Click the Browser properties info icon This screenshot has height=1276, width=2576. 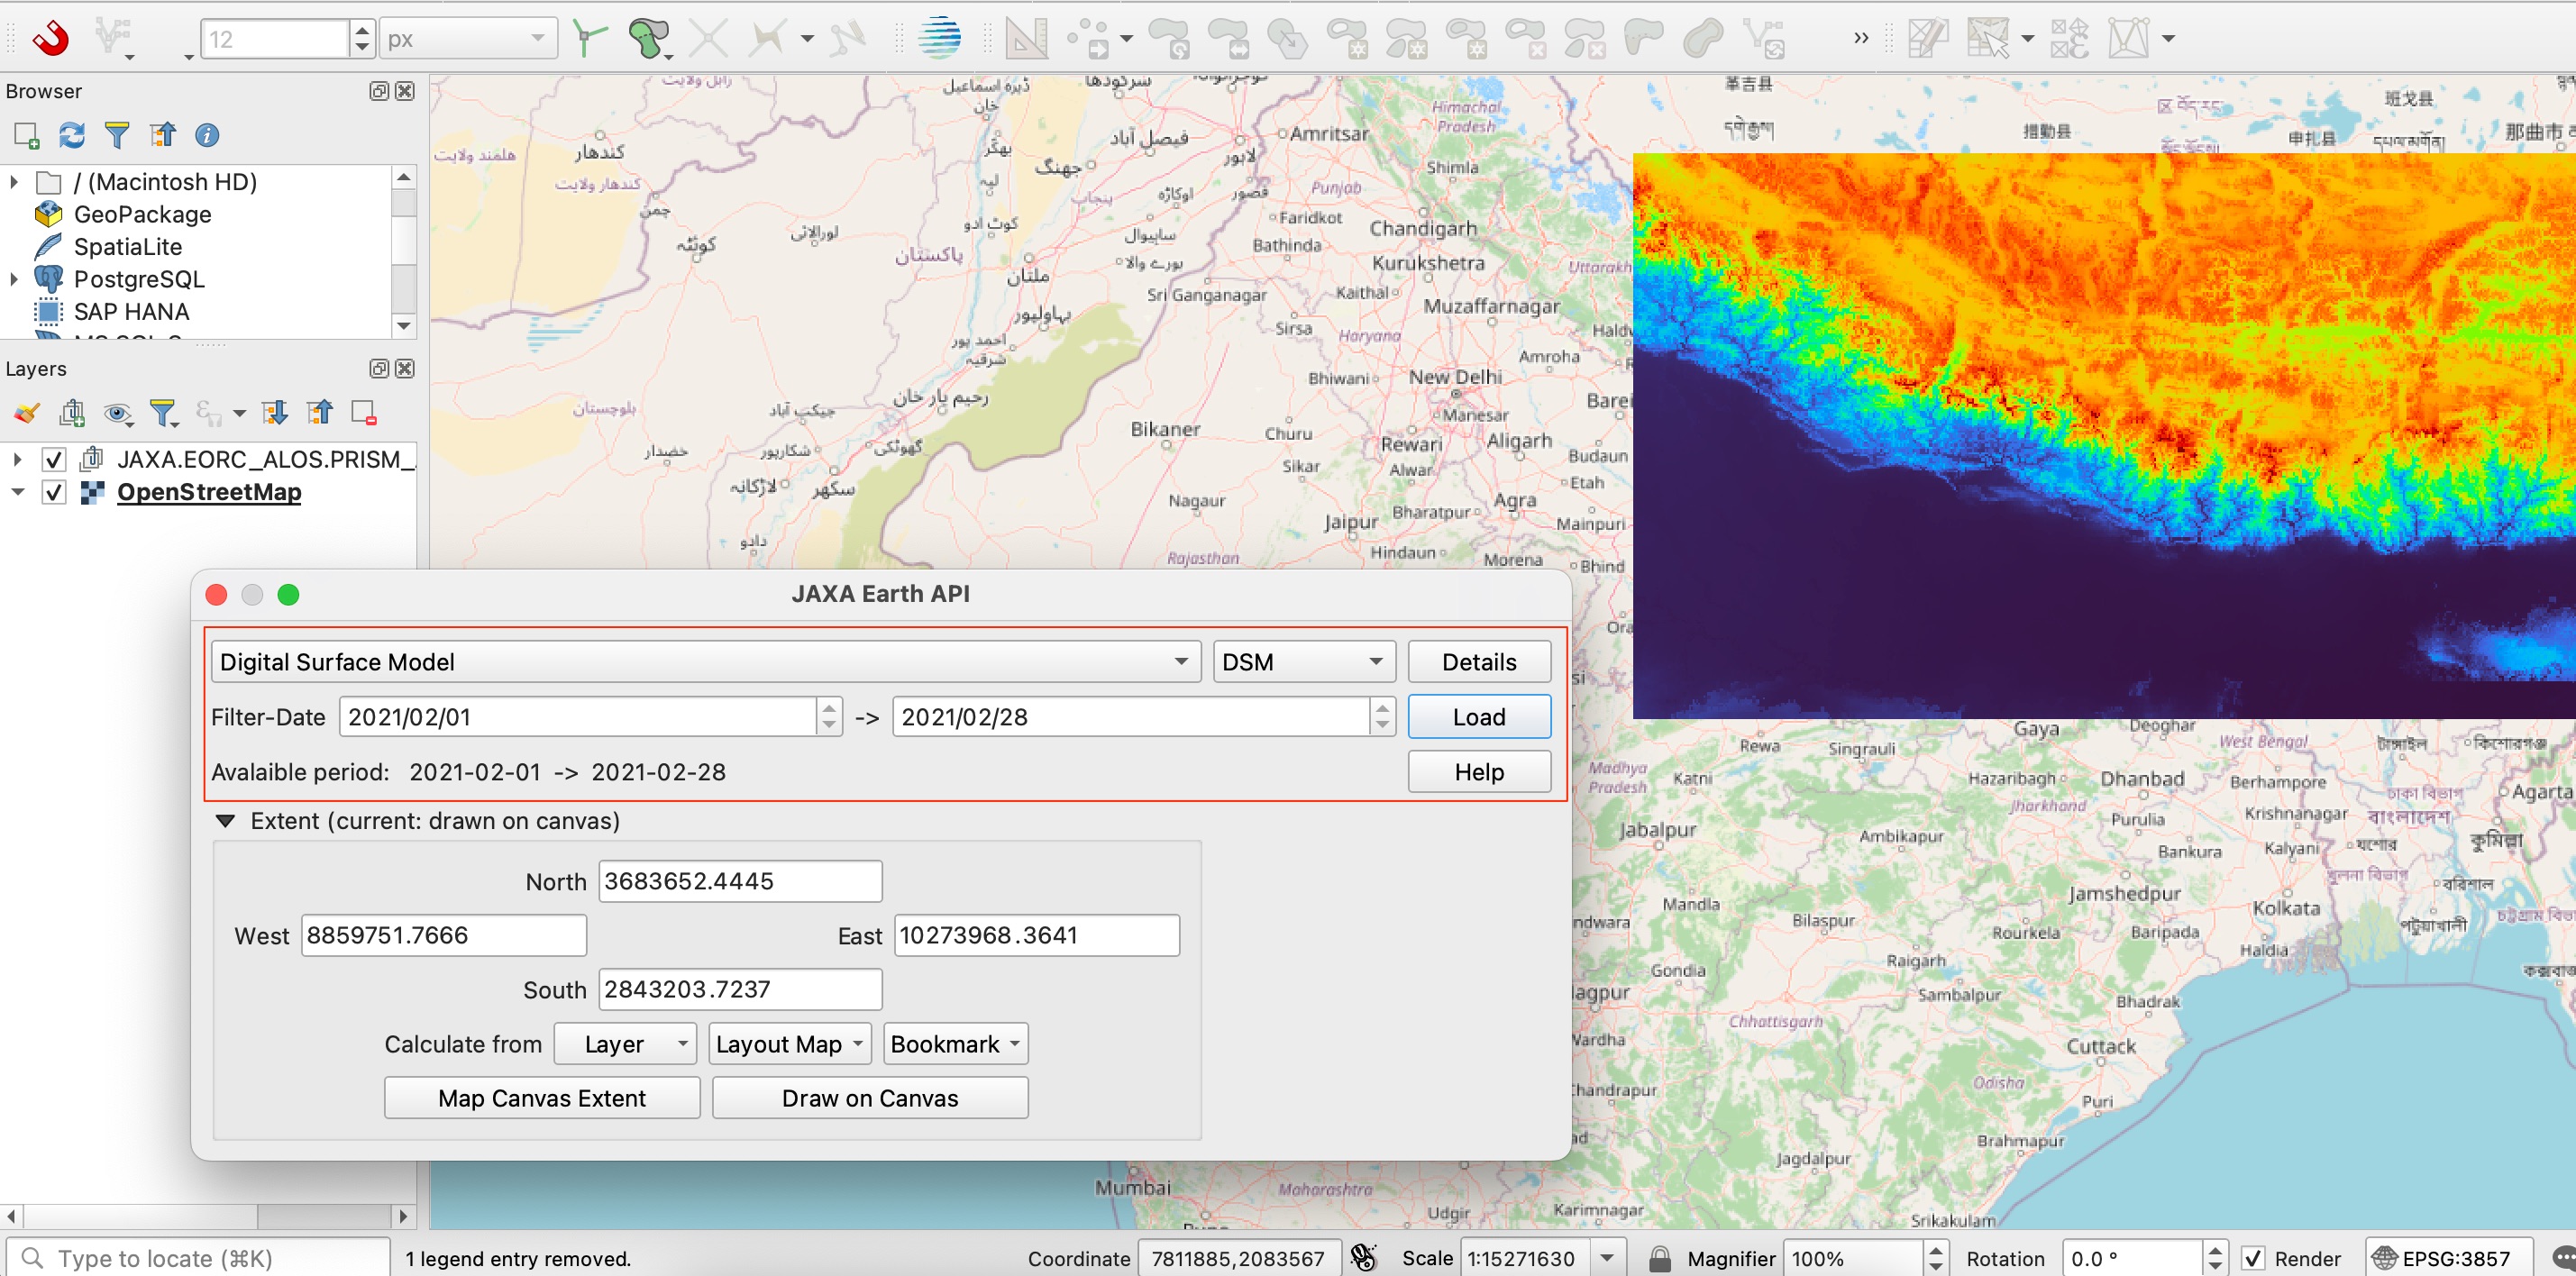point(207,135)
